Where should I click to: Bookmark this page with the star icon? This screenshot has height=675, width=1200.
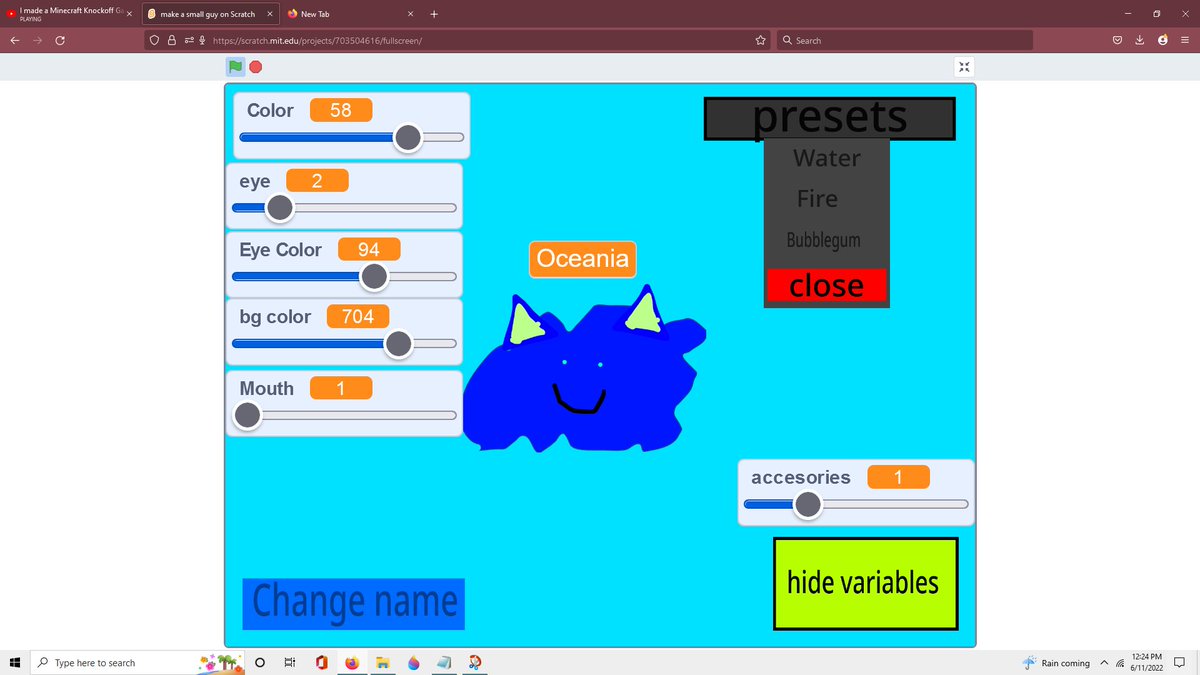point(760,40)
